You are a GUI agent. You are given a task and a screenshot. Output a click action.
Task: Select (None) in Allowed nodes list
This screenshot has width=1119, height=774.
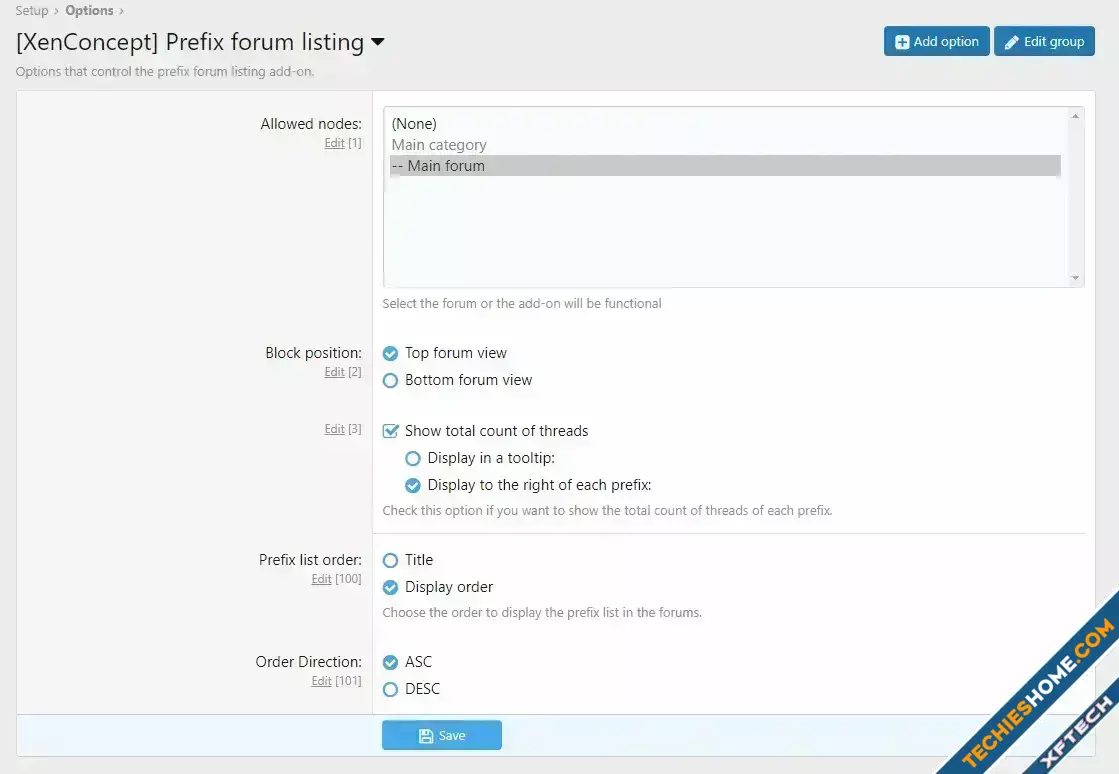tap(414, 124)
